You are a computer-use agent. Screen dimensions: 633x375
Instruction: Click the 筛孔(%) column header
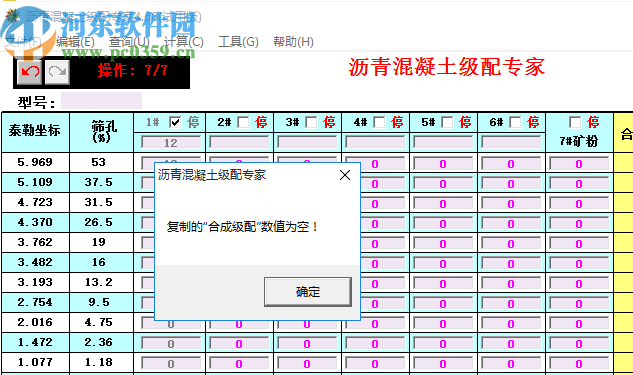point(101,132)
